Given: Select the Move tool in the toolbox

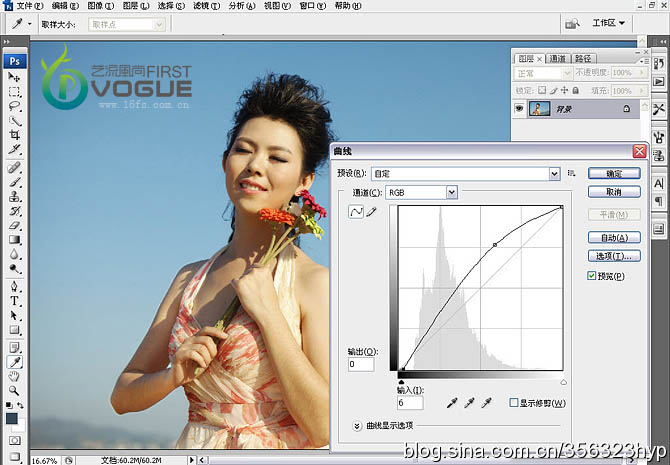Looking at the screenshot, I should pos(14,77).
